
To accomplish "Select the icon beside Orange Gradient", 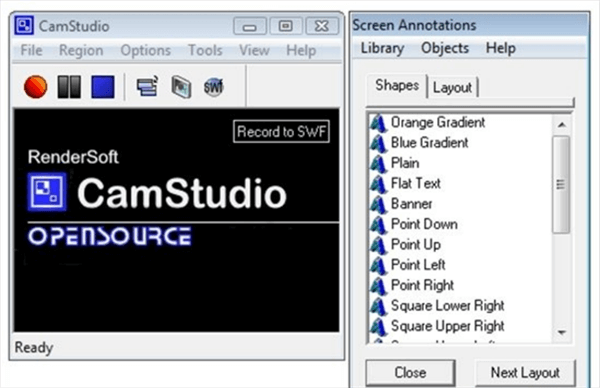I will pyautogui.click(x=378, y=123).
